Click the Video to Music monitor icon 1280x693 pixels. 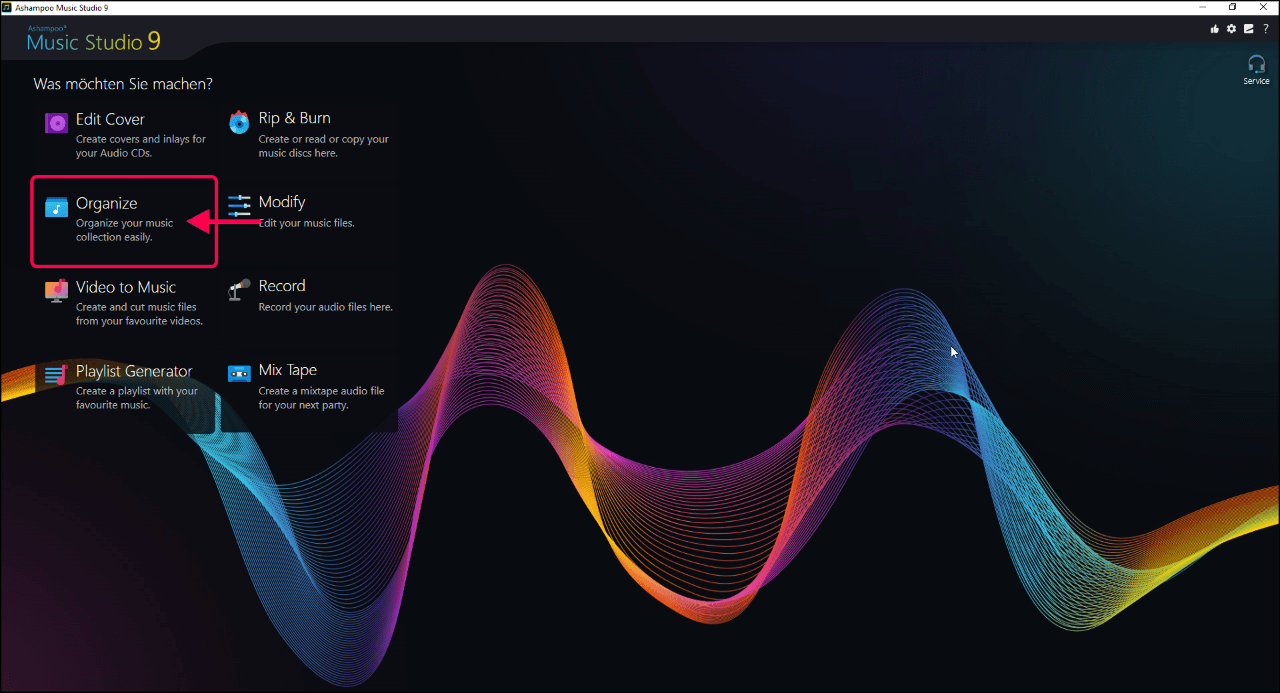(56, 290)
